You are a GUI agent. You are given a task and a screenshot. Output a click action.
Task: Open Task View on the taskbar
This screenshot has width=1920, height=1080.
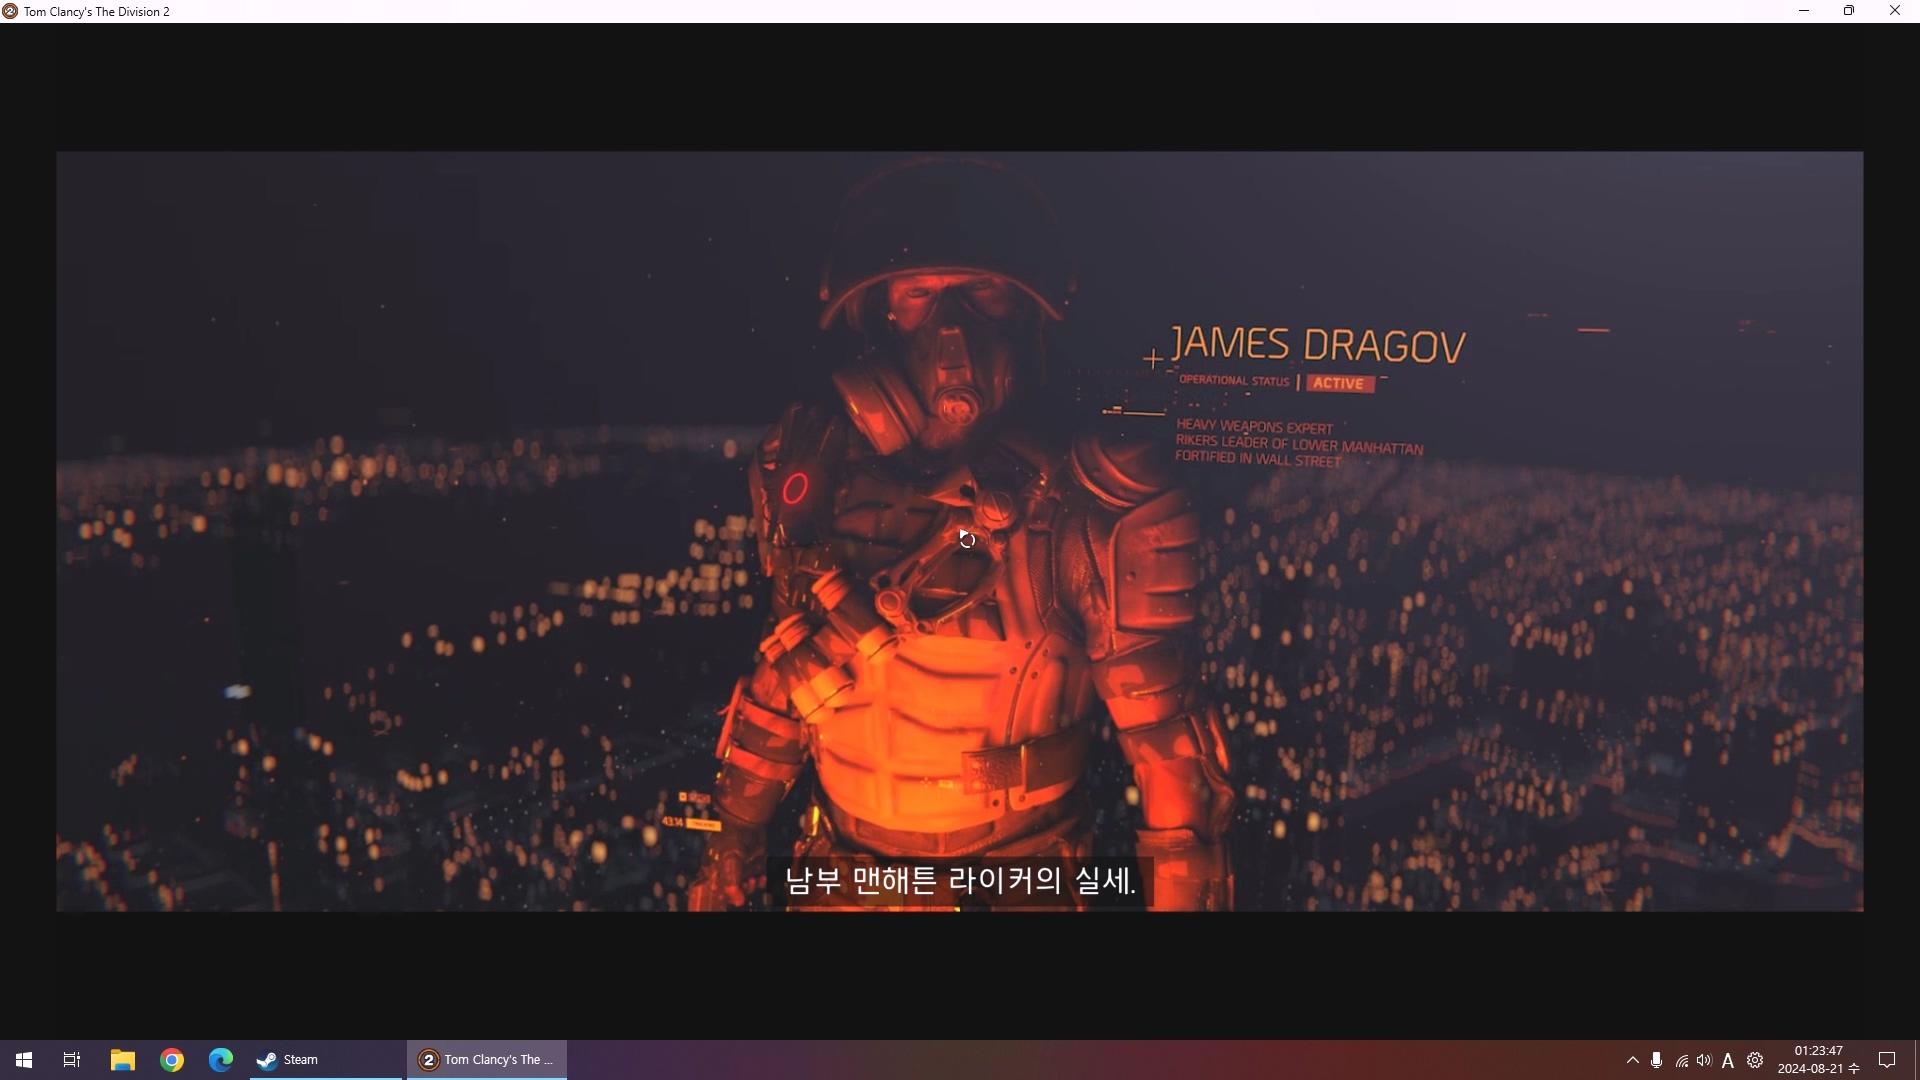click(72, 1060)
